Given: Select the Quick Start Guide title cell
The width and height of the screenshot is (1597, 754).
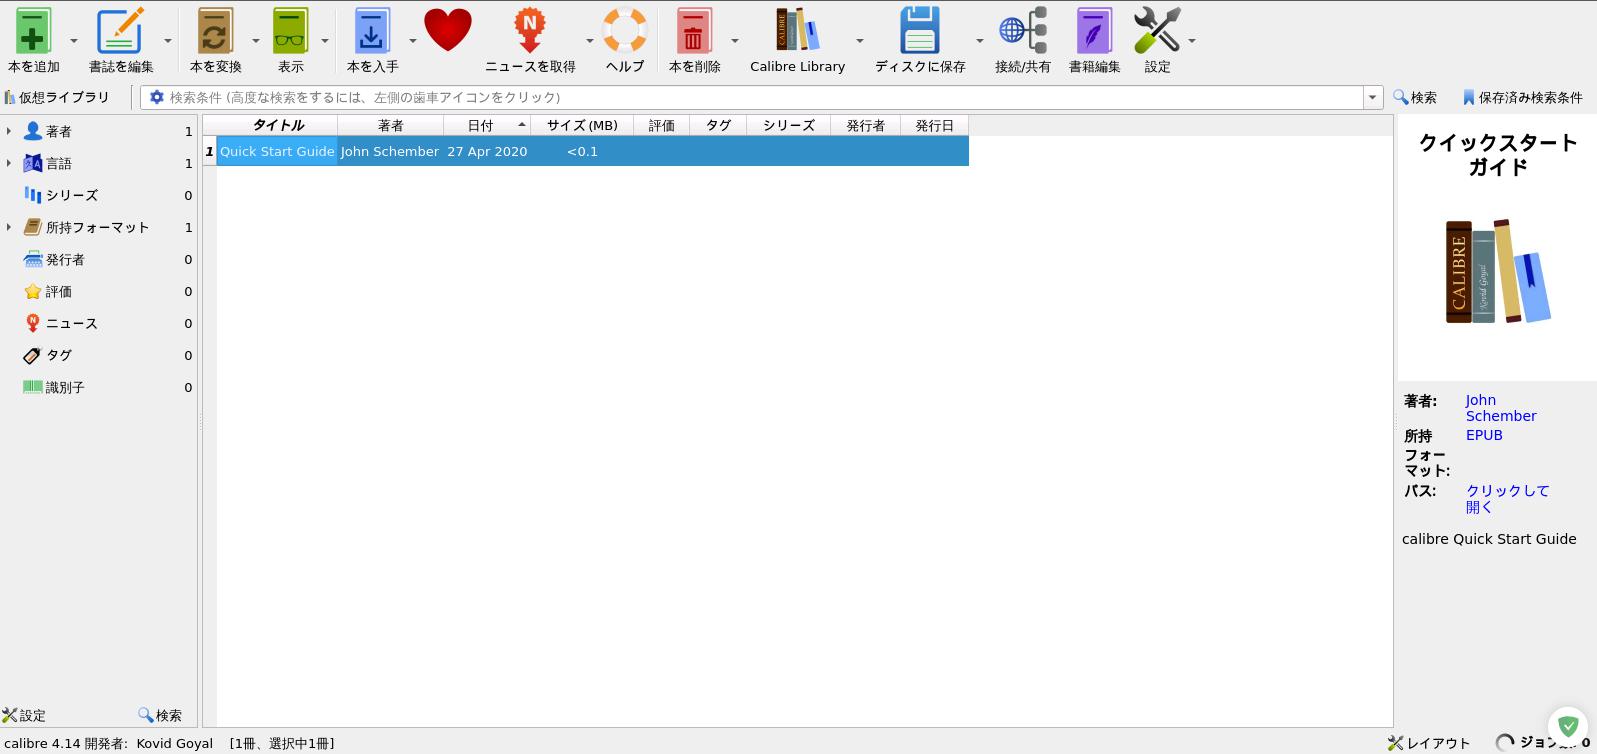Looking at the screenshot, I should [x=277, y=151].
